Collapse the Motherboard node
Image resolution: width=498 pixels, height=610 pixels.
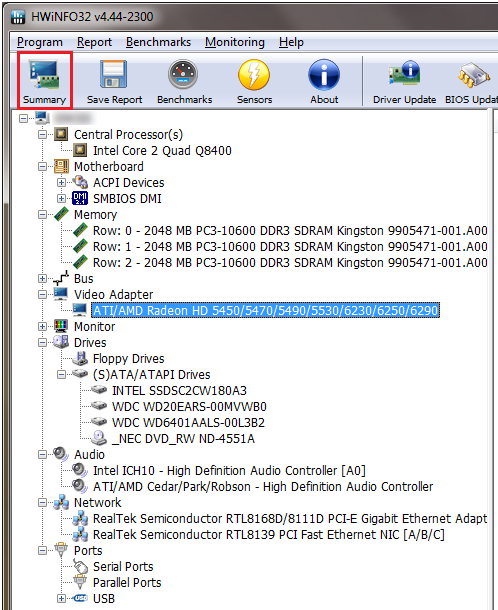42,167
